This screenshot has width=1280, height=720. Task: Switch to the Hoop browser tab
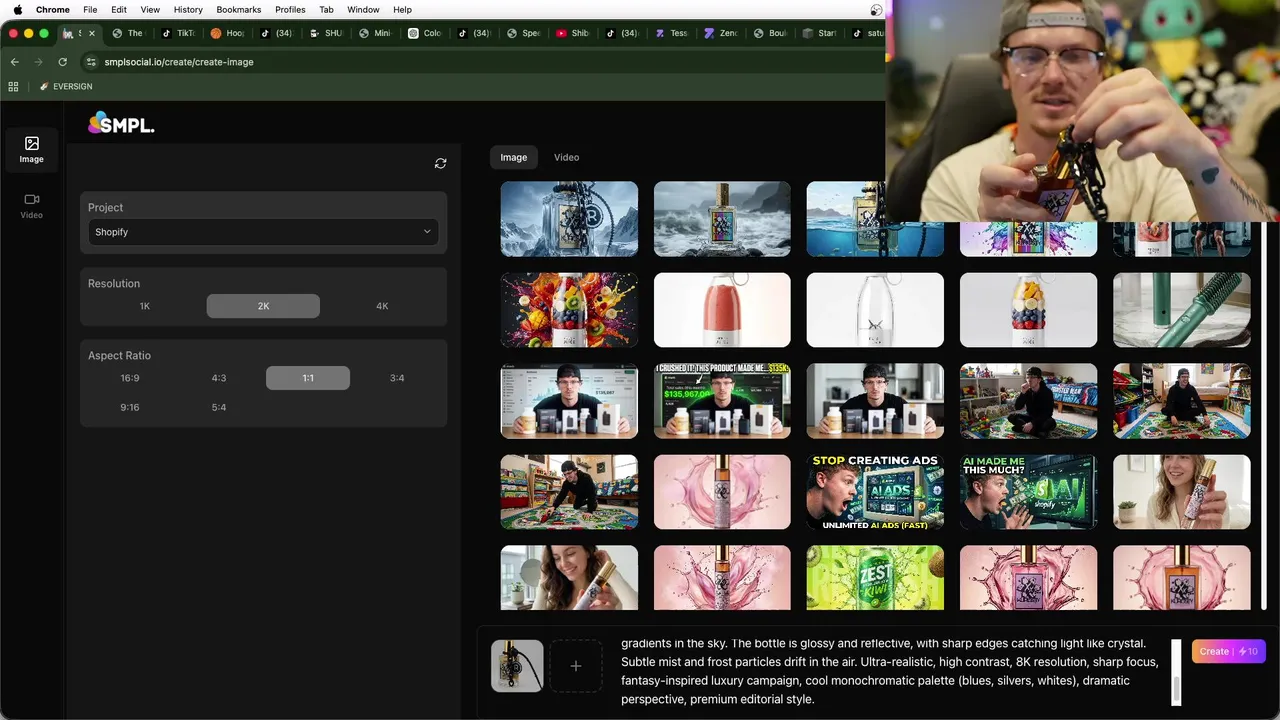[229, 33]
